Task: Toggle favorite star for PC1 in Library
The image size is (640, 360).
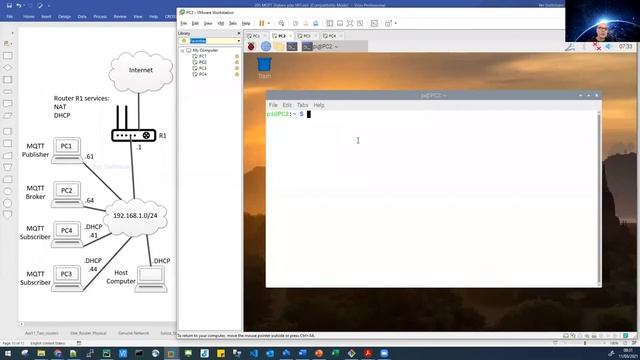Action: point(237,56)
